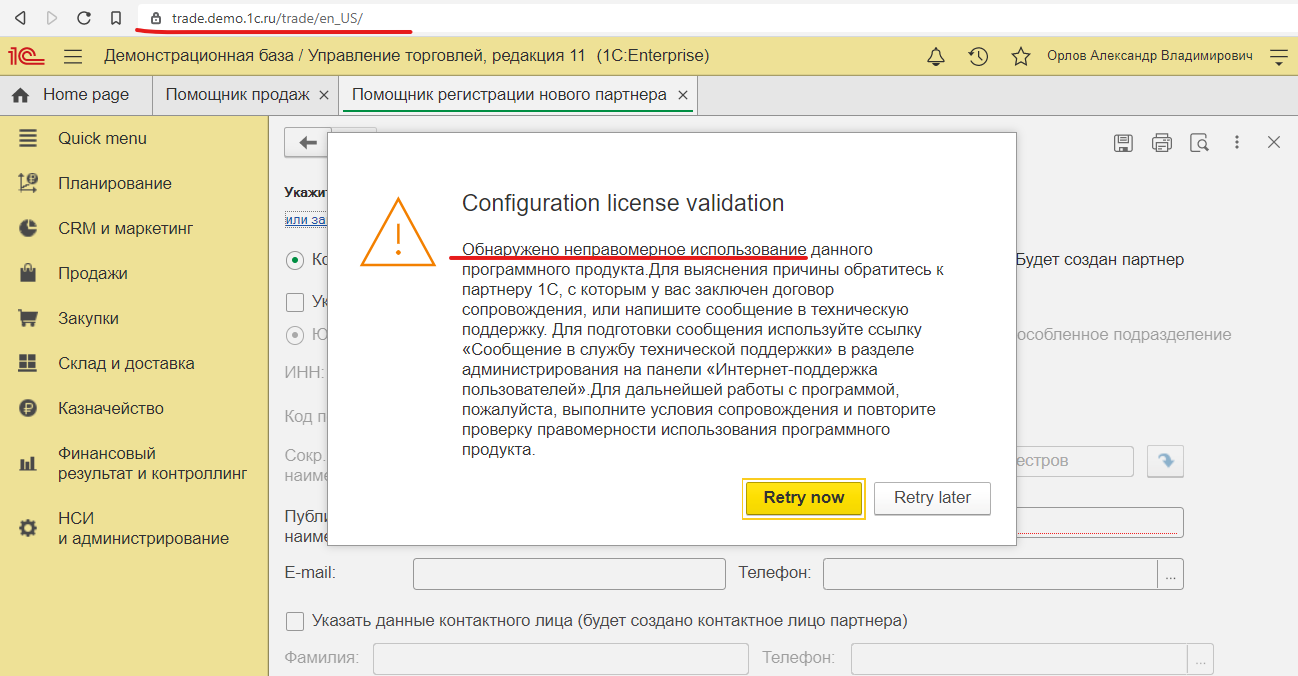Open the three-dot more actions menu

pyautogui.click(x=1237, y=143)
